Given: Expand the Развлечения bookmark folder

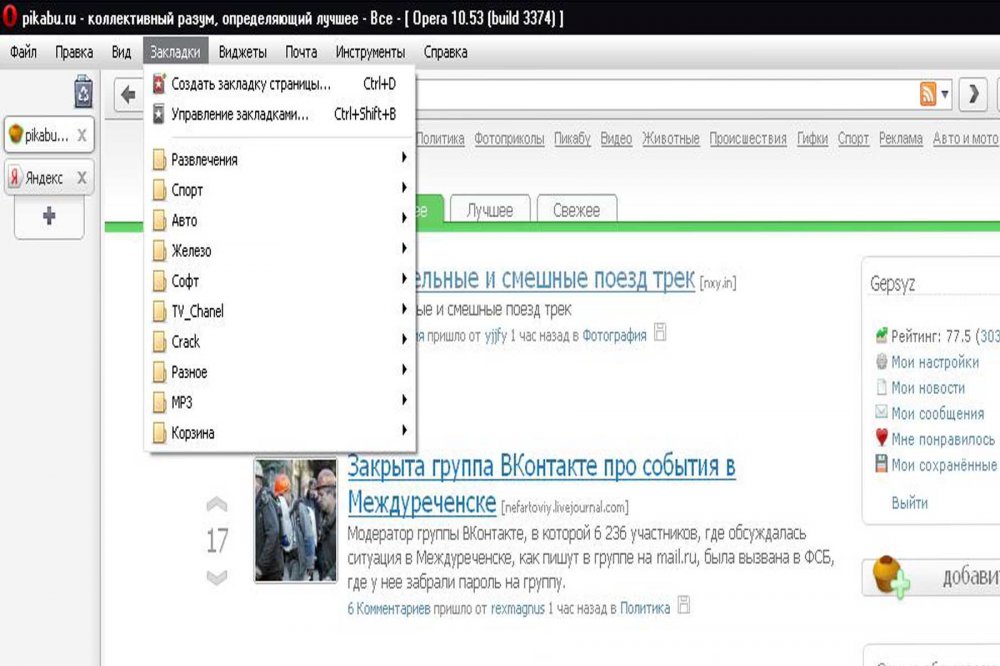Looking at the screenshot, I should [x=279, y=159].
